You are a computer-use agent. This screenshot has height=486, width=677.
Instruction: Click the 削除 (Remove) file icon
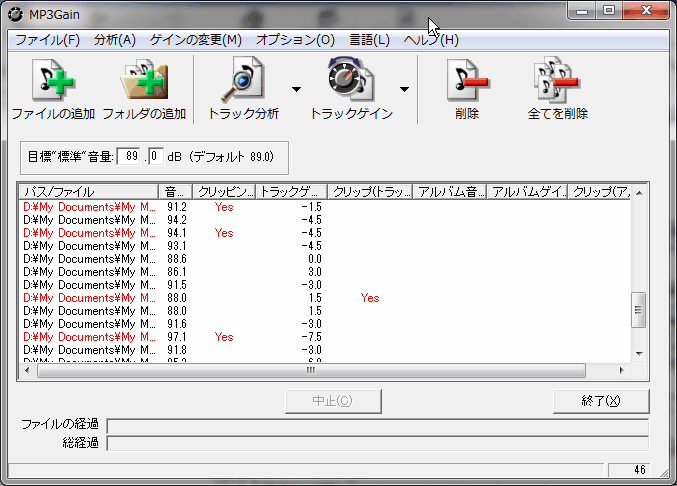click(466, 81)
